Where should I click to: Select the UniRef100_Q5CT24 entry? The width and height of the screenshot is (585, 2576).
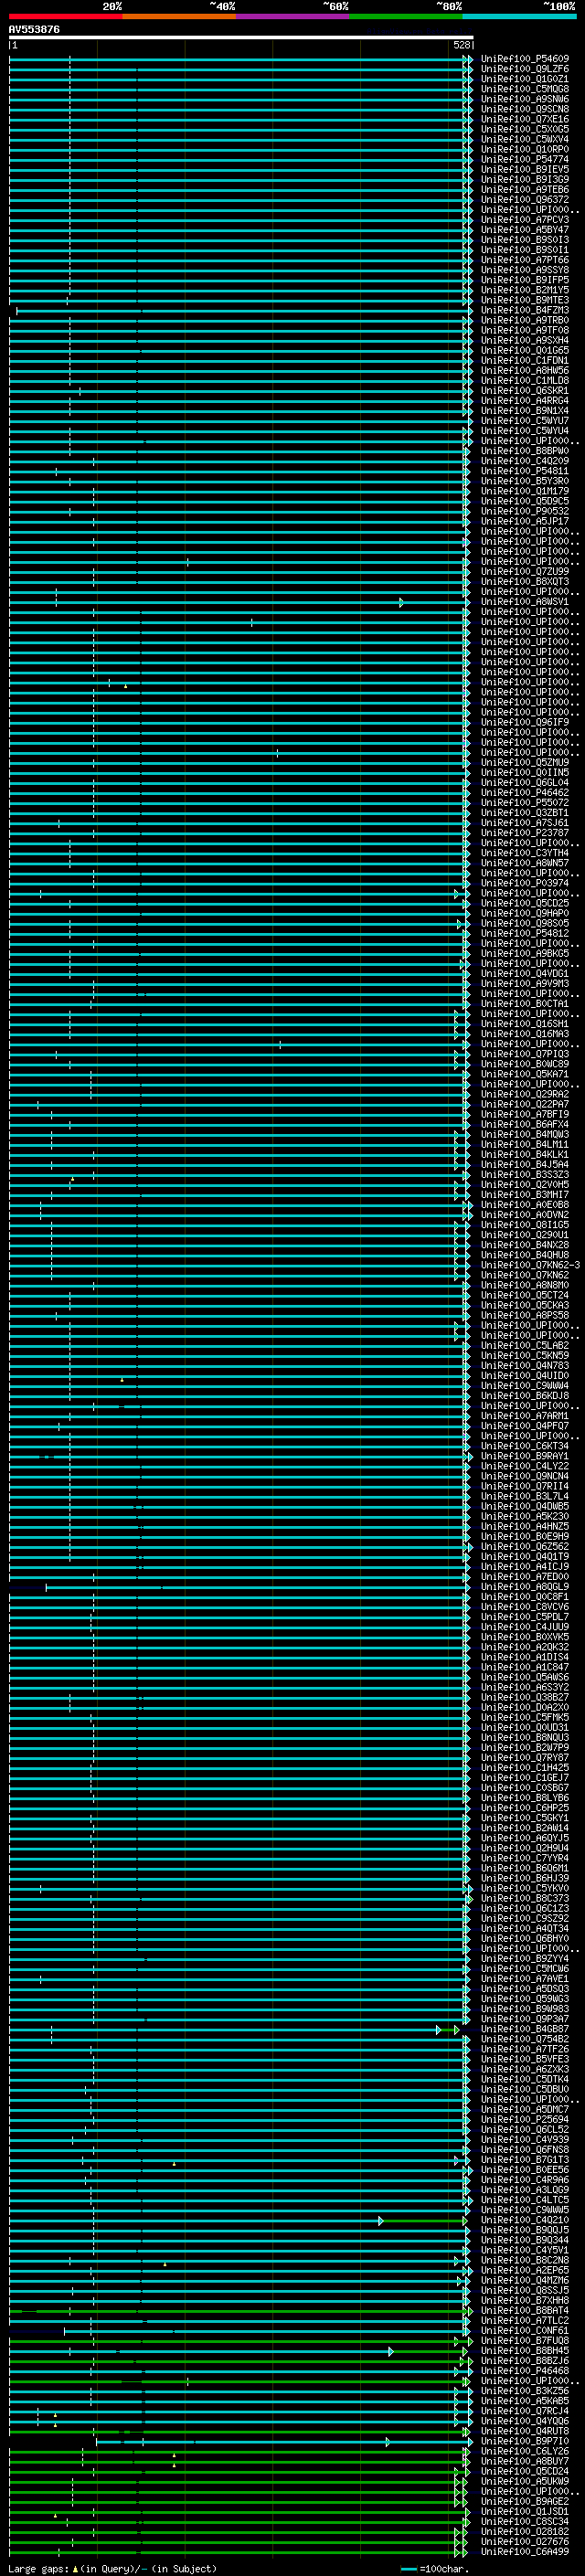pos(525,1295)
